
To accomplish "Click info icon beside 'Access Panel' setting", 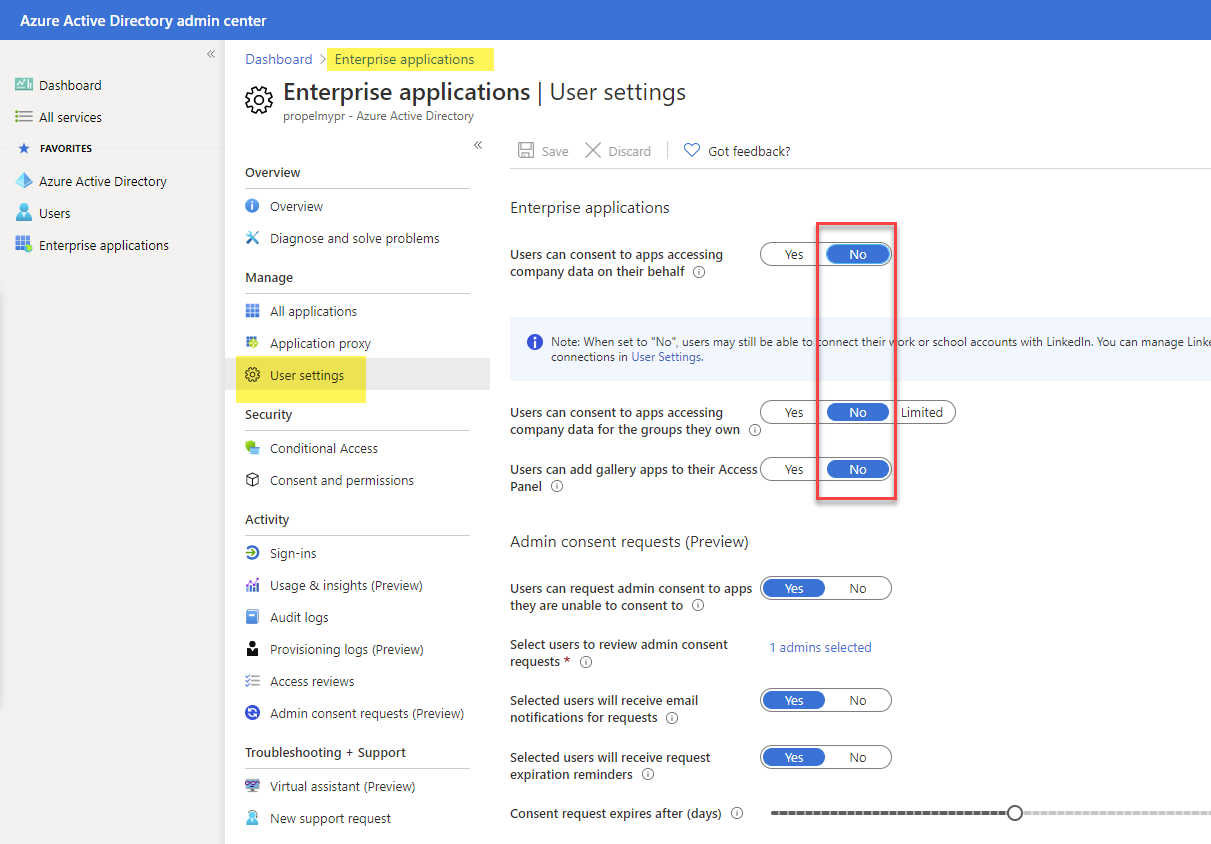I will click(557, 487).
